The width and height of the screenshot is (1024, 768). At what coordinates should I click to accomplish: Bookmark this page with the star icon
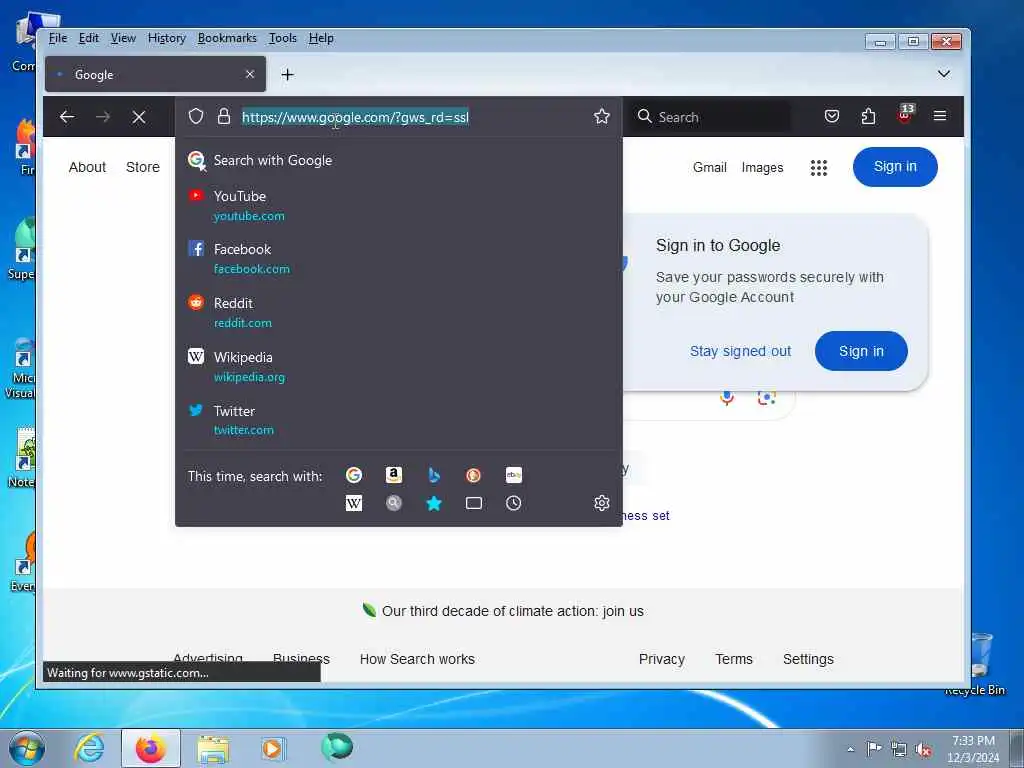pyautogui.click(x=601, y=116)
